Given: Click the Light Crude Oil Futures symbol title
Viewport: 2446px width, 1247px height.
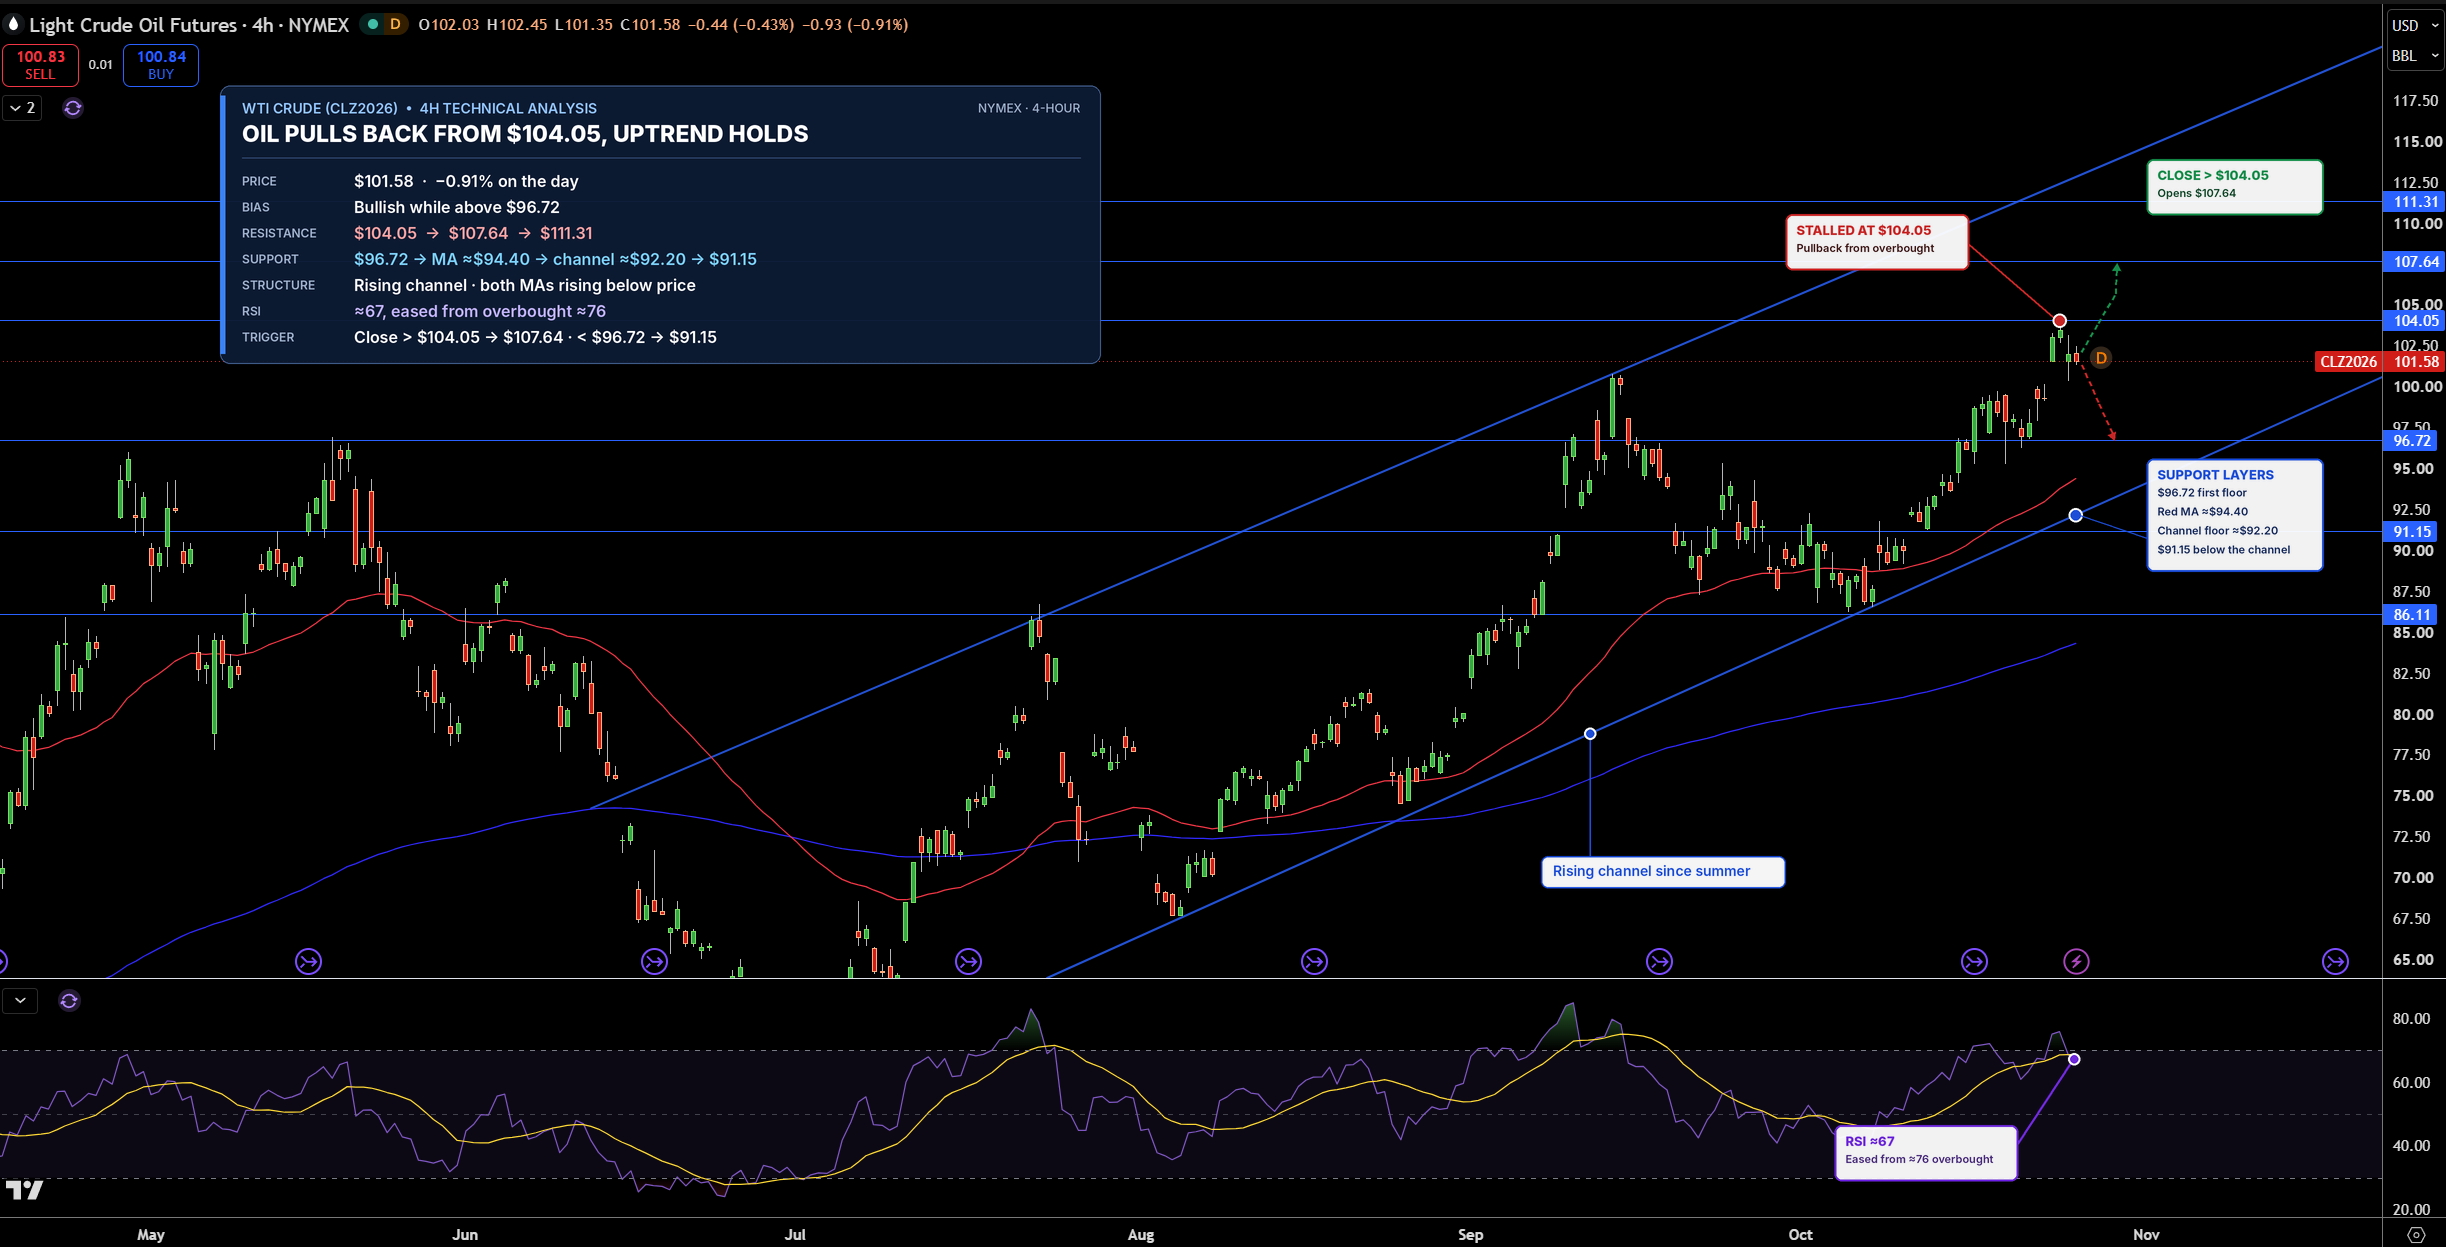Looking at the screenshot, I should (189, 25).
